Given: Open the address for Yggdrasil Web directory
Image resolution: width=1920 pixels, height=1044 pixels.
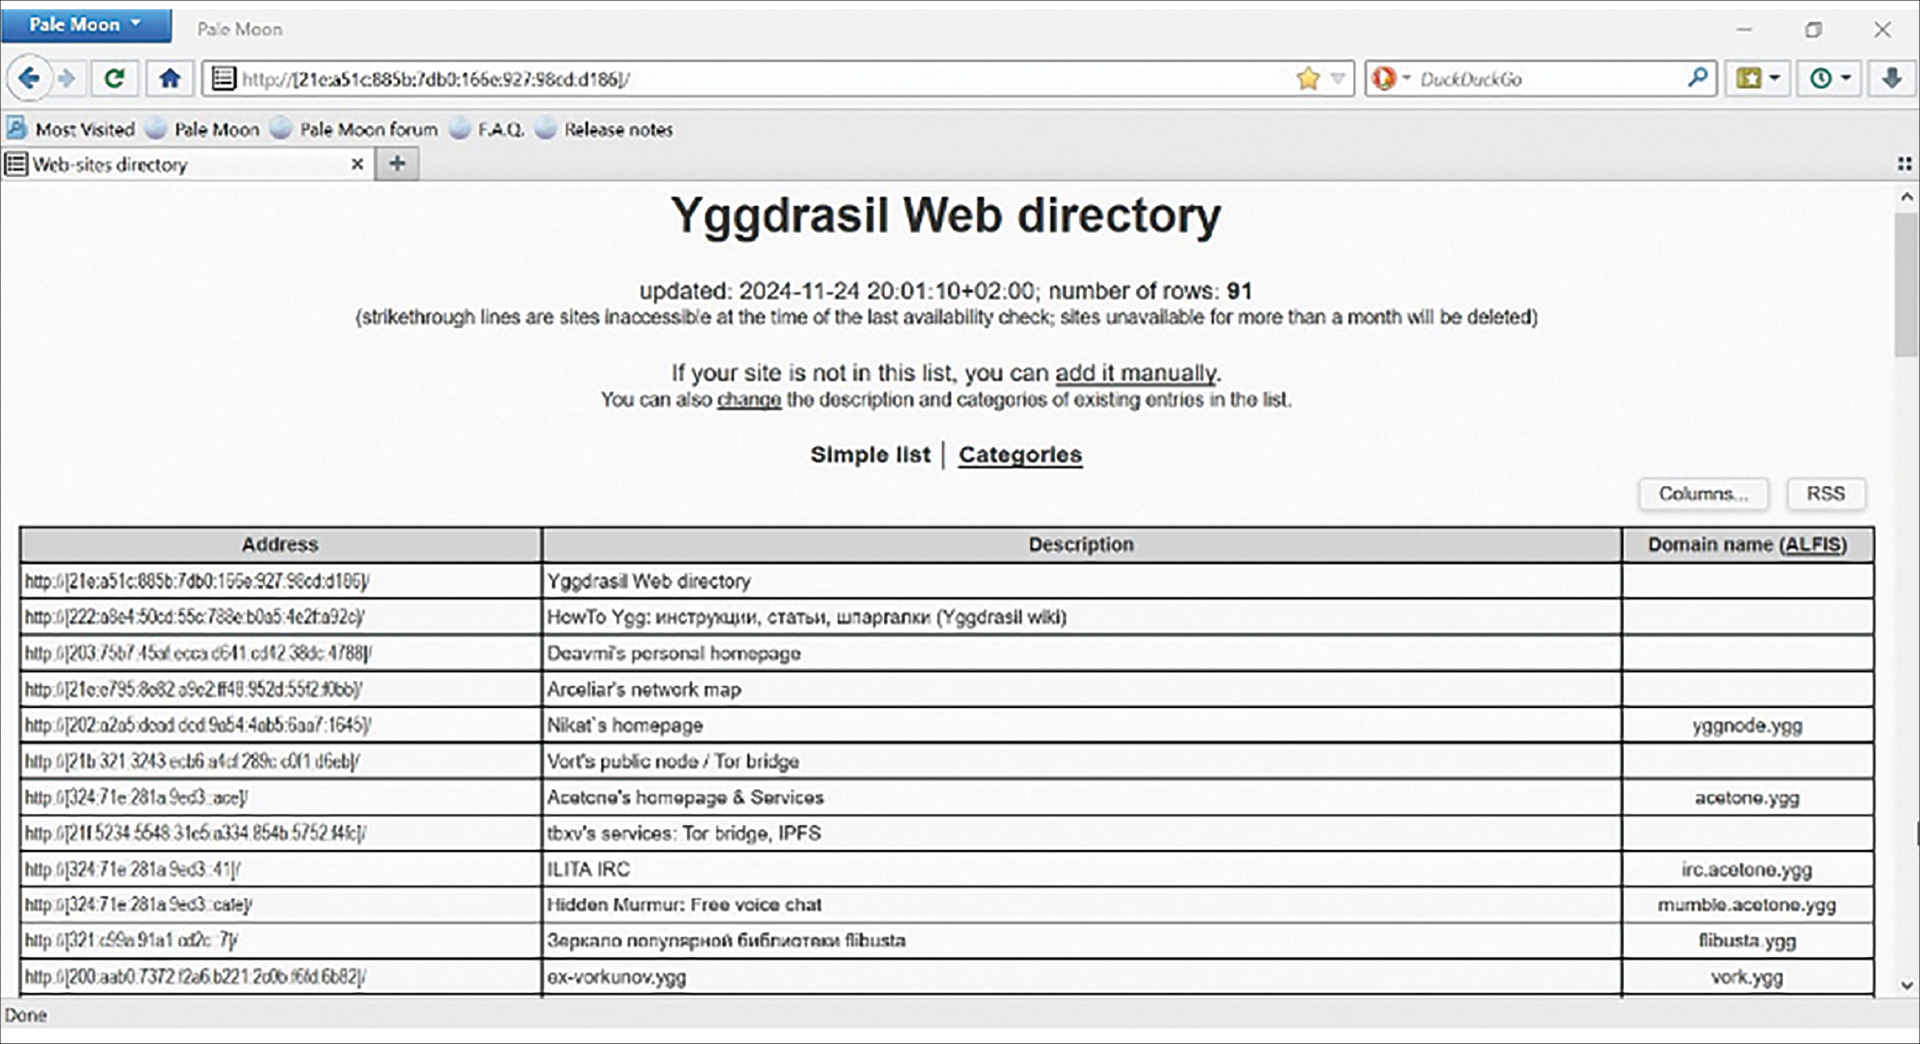Looking at the screenshot, I should (197, 581).
